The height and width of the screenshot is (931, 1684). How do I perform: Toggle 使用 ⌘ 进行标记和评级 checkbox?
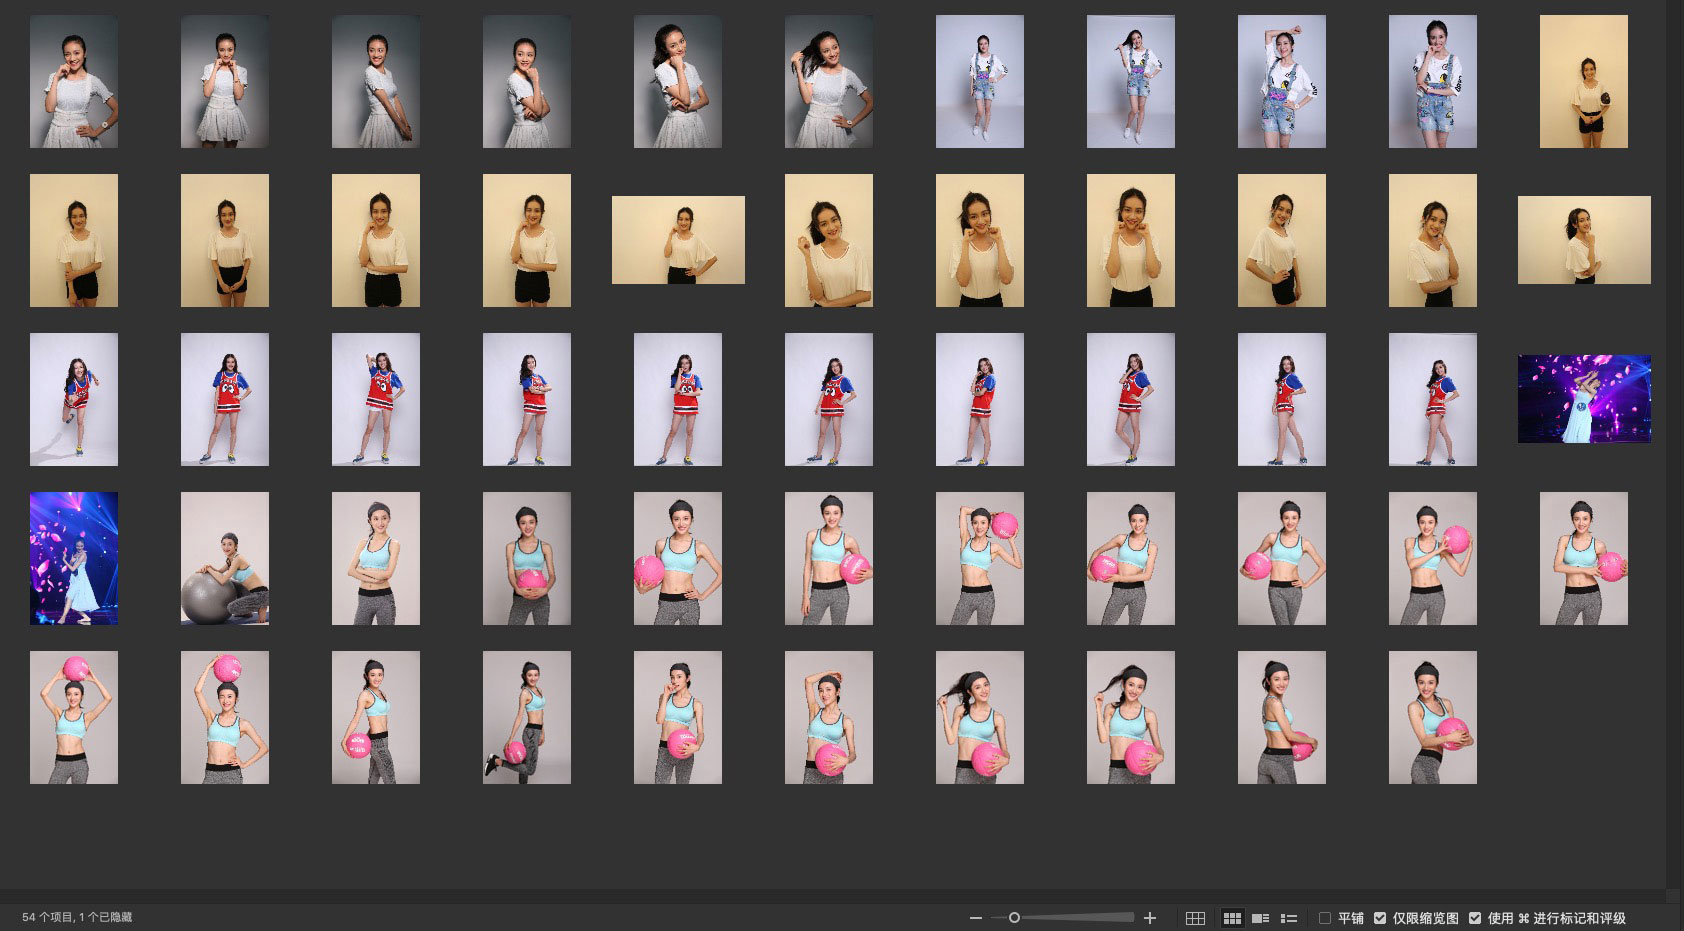click(1475, 918)
